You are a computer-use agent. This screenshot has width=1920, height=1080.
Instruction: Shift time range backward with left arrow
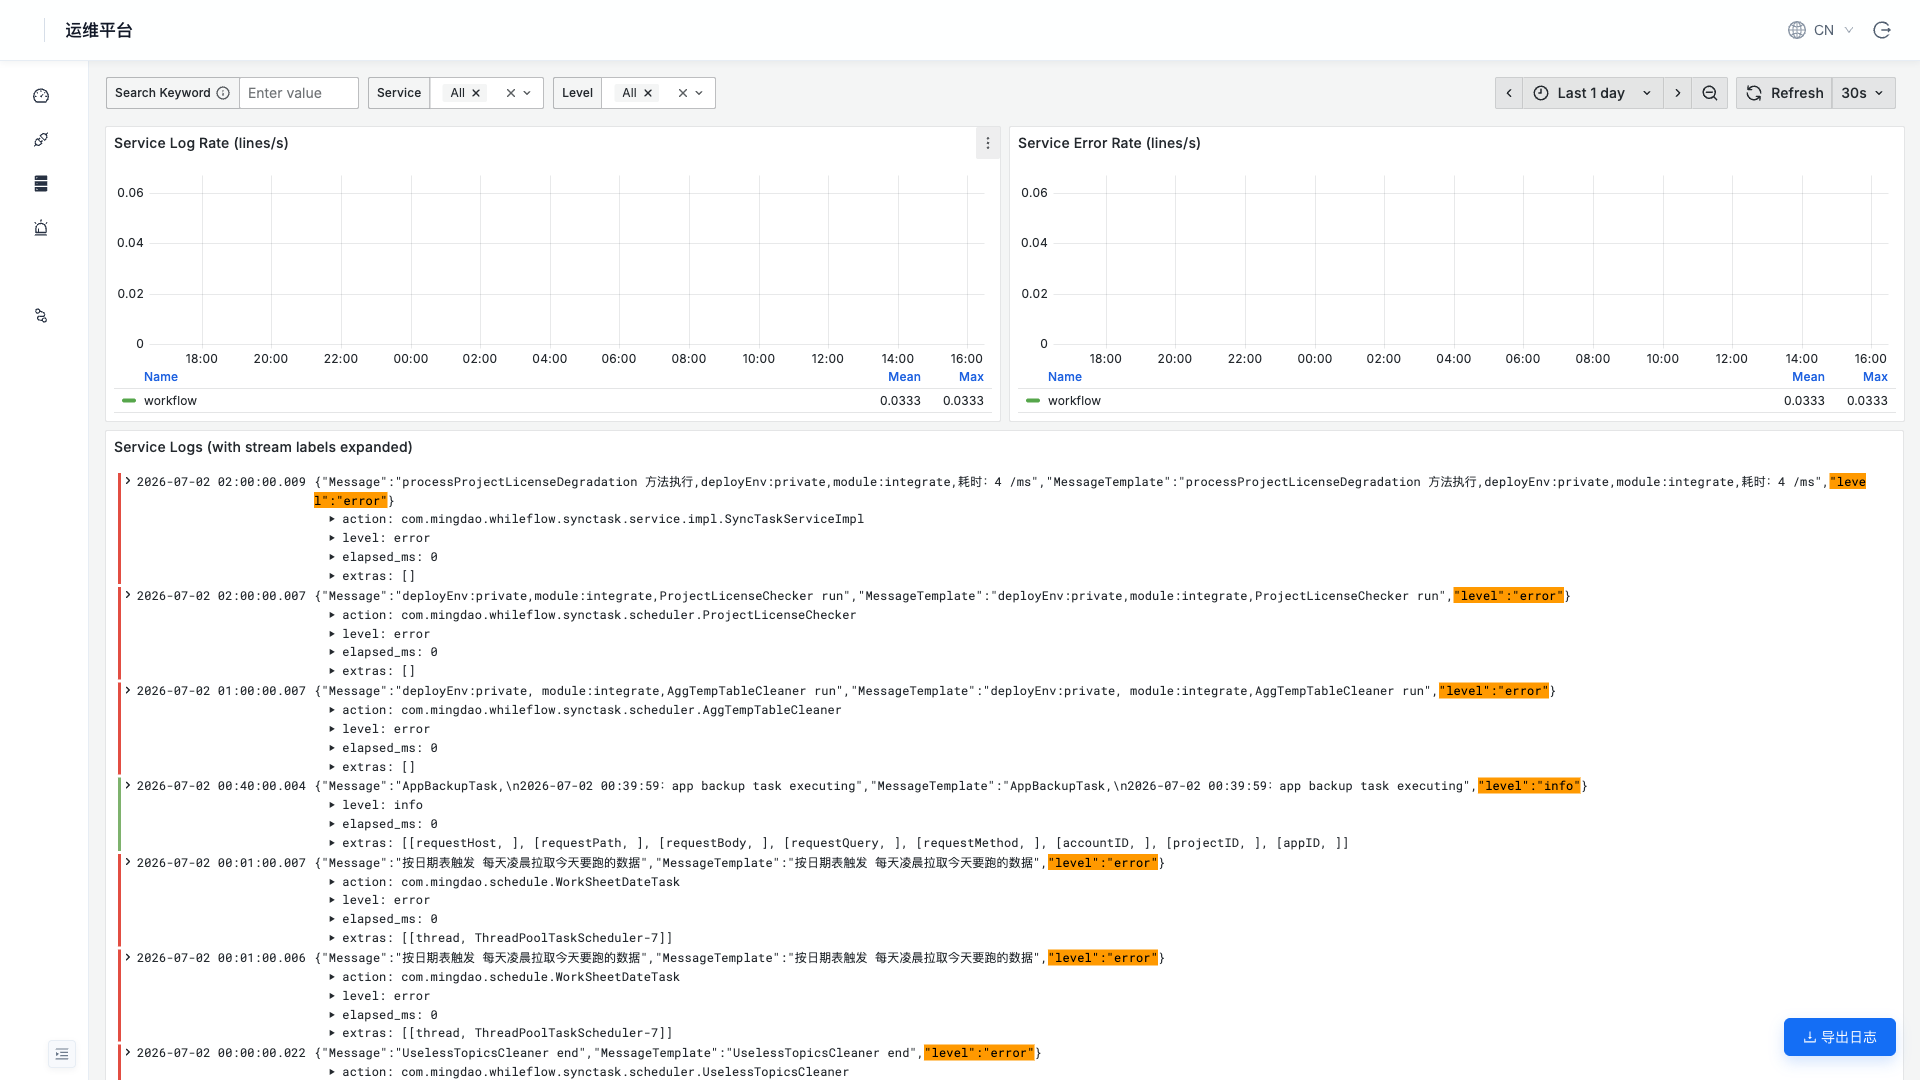[x=1509, y=93]
